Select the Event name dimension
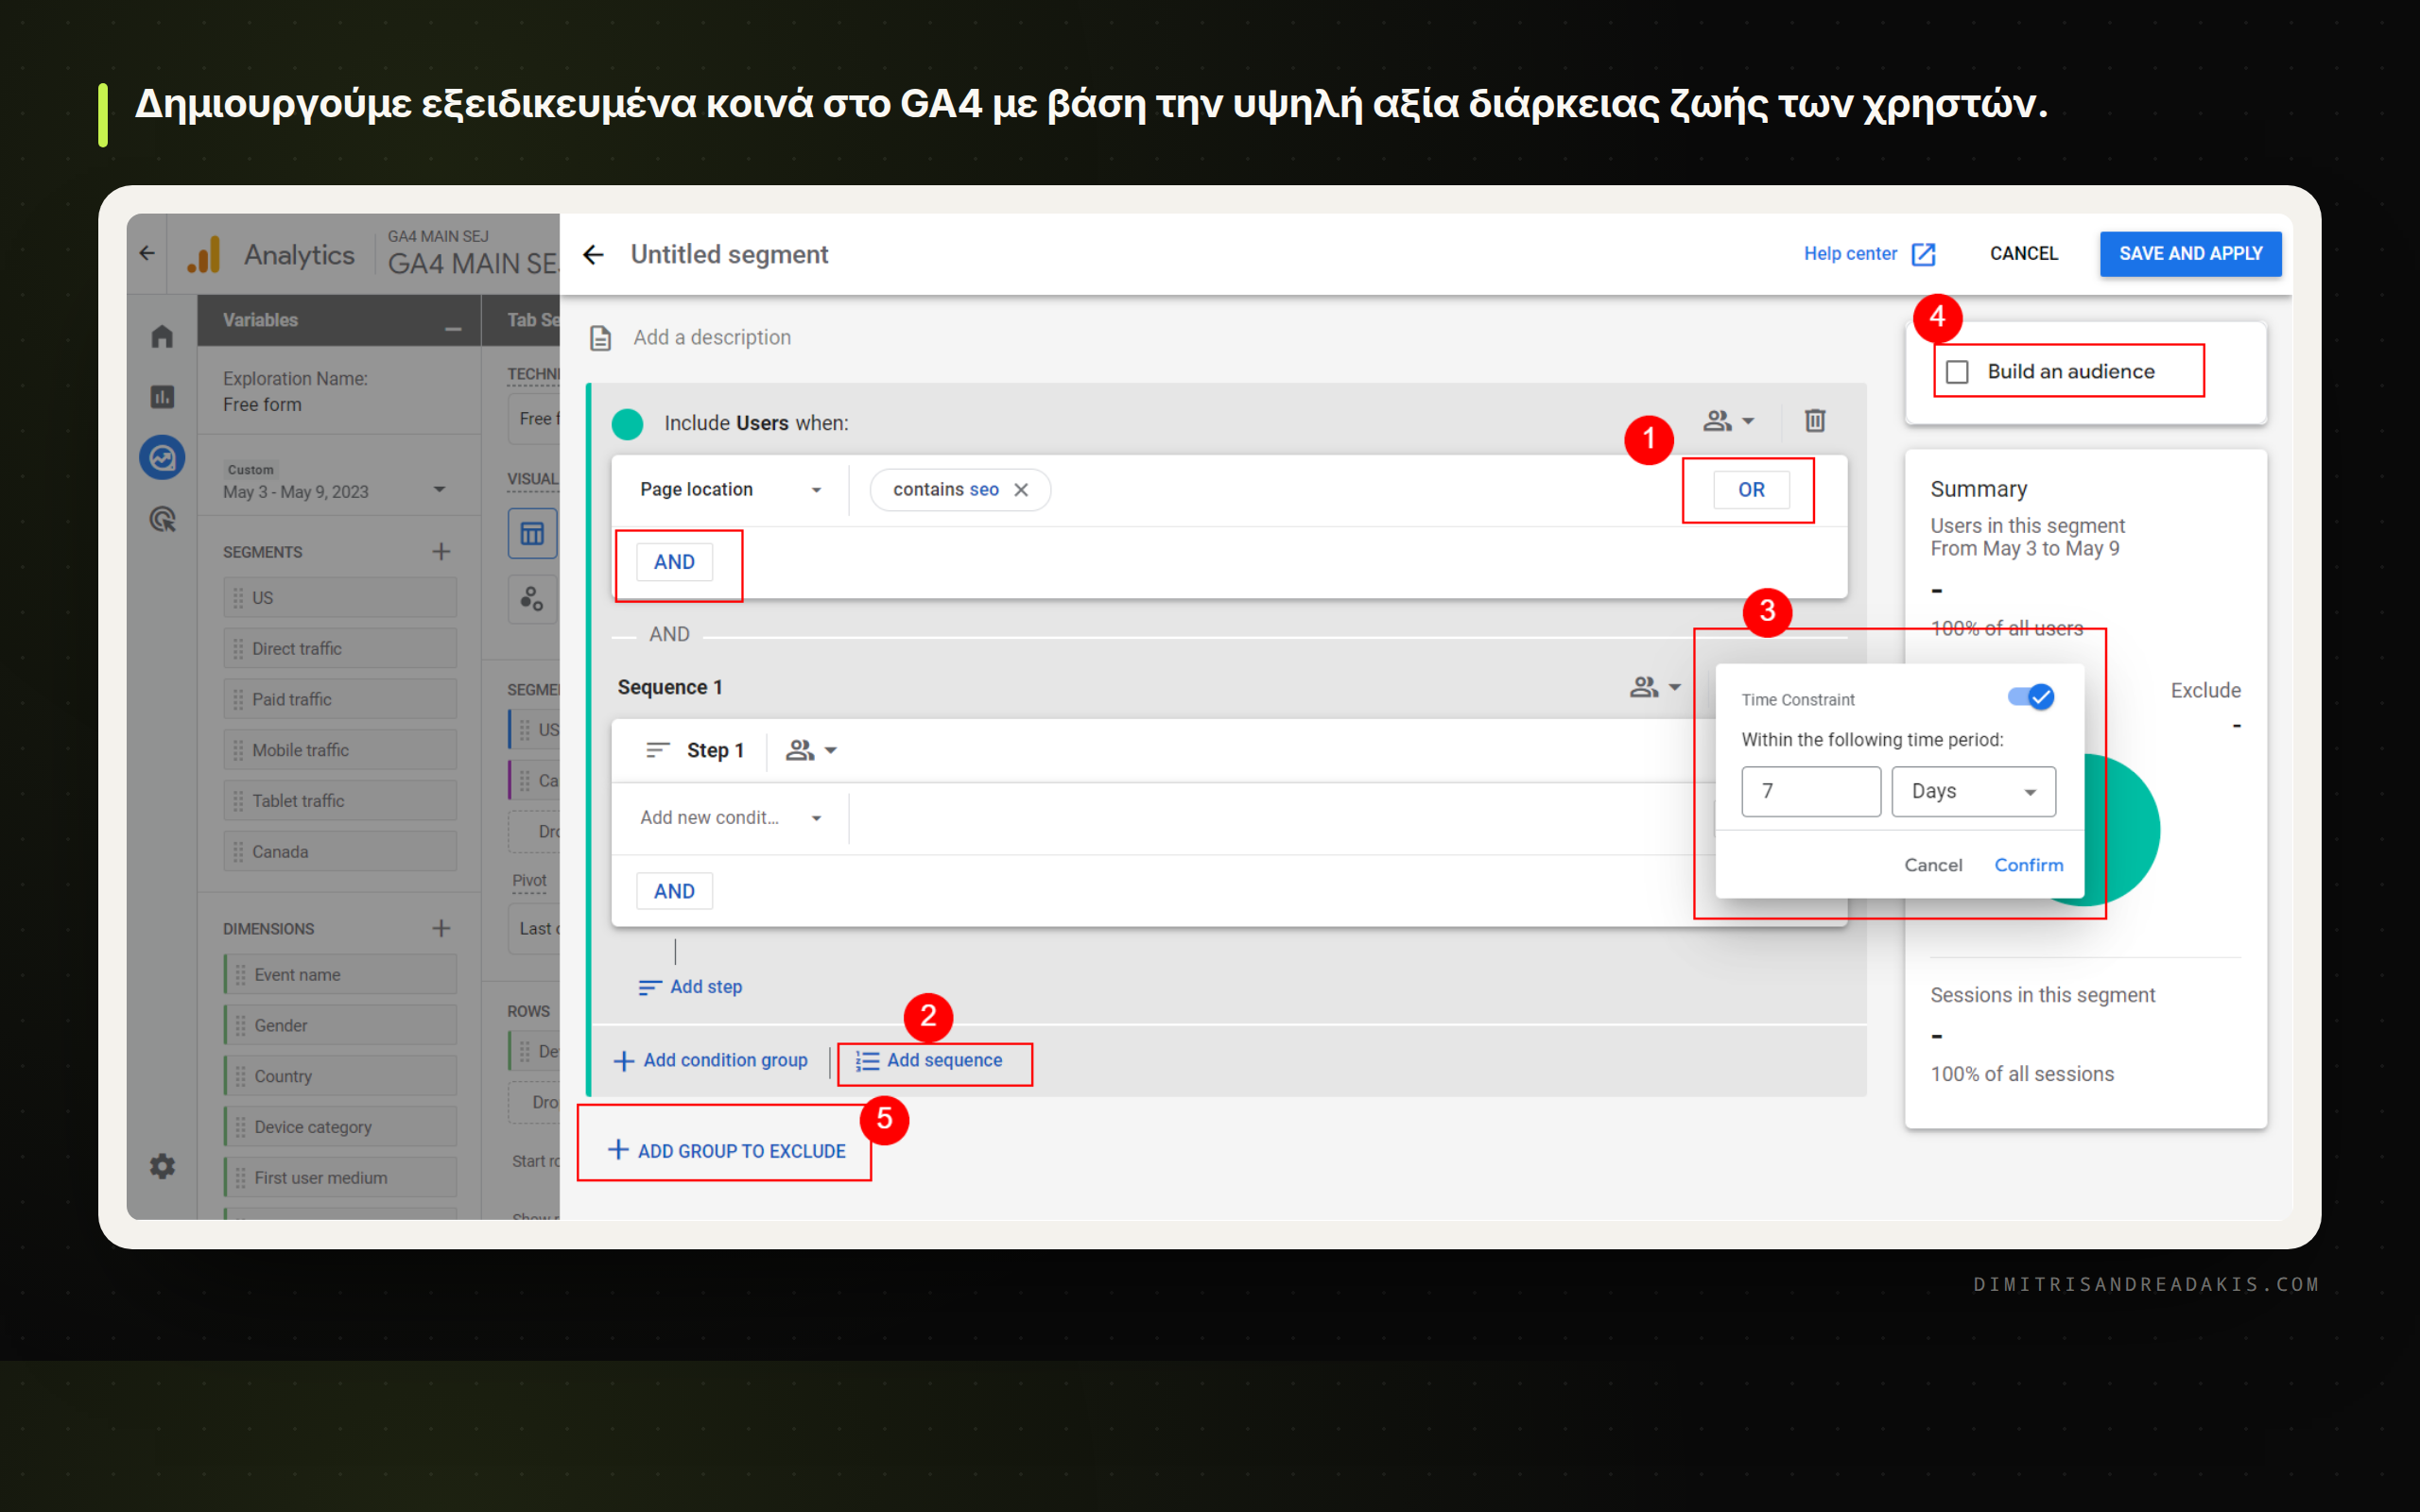Viewport: 2420px width, 1512px height. point(340,975)
